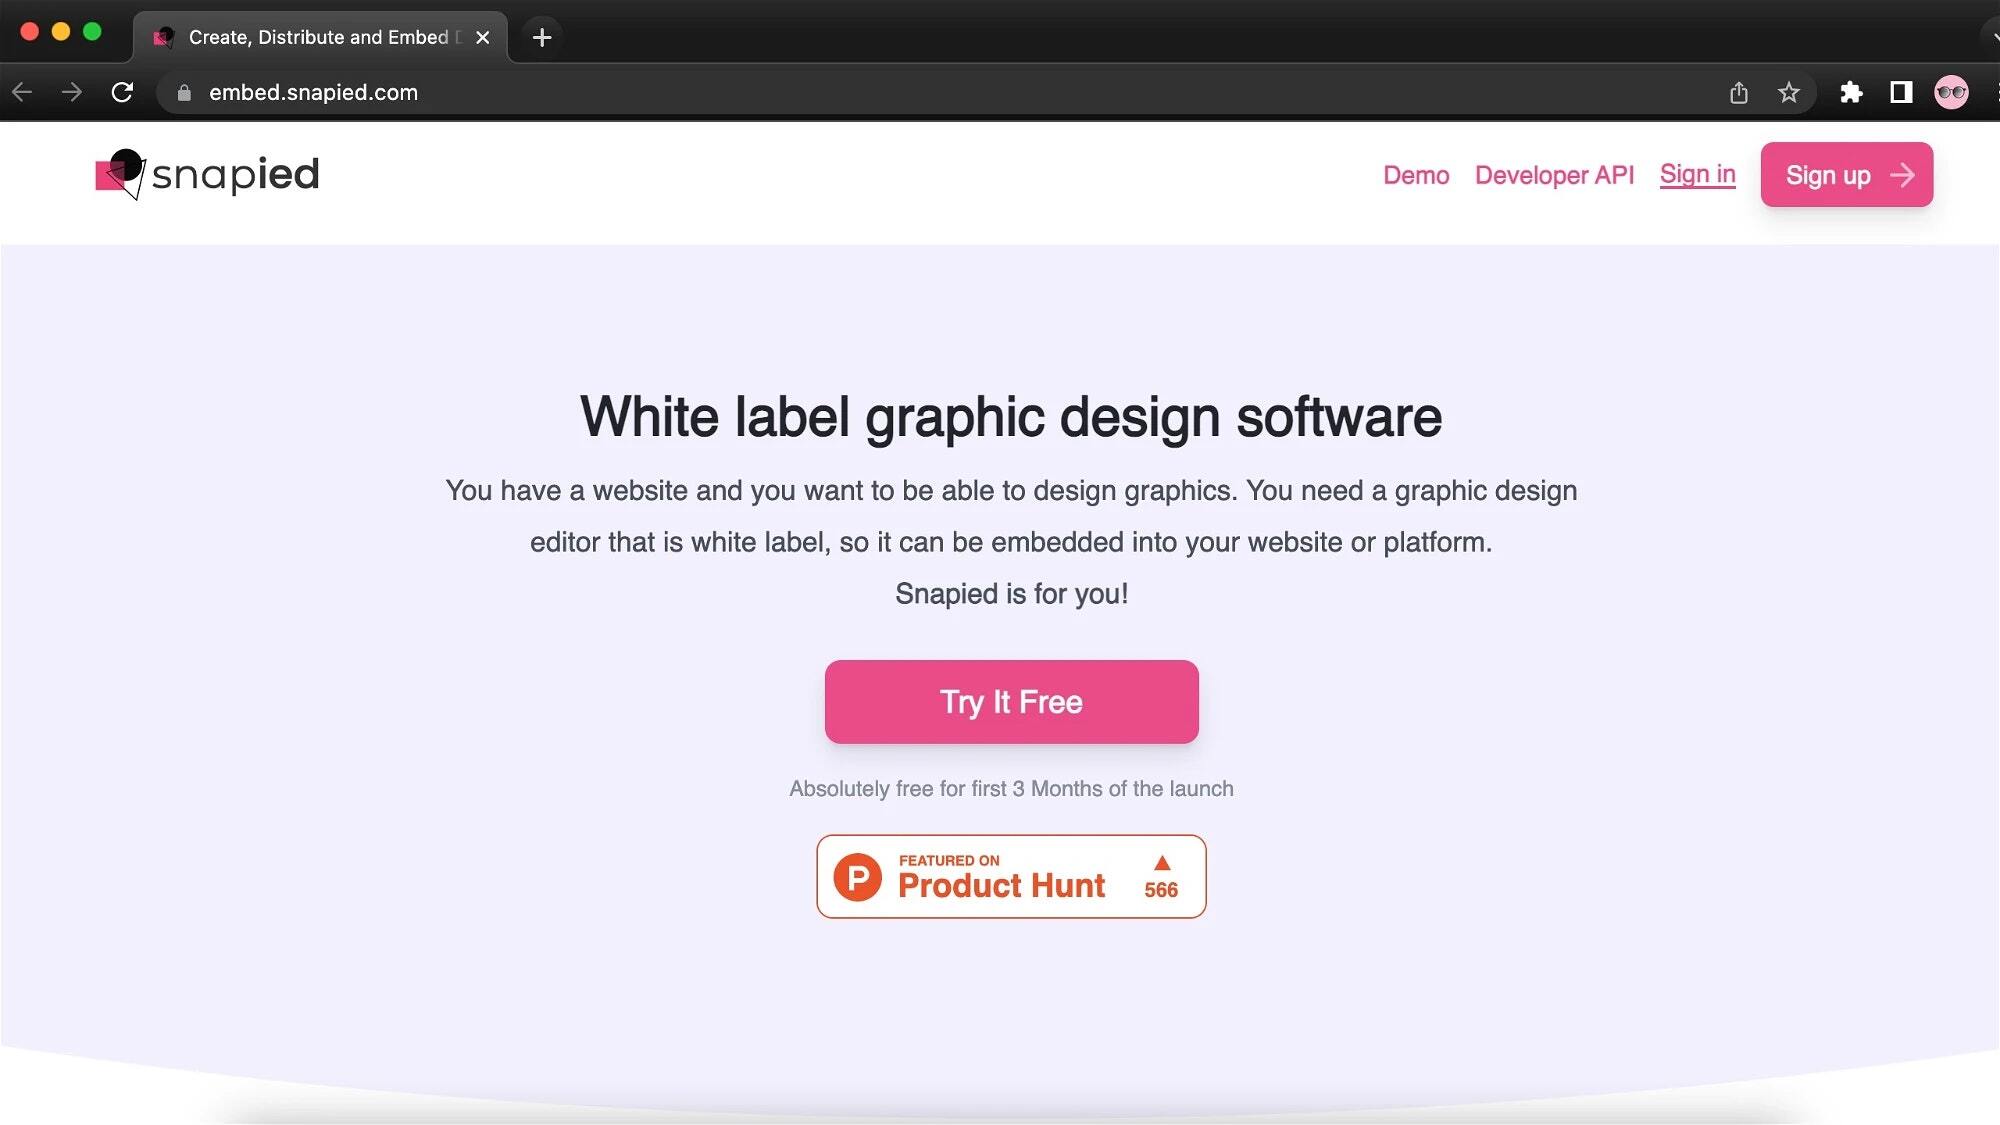Open a new tab with the plus button
Viewport: 2000px width, 1125px height.
pos(542,37)
